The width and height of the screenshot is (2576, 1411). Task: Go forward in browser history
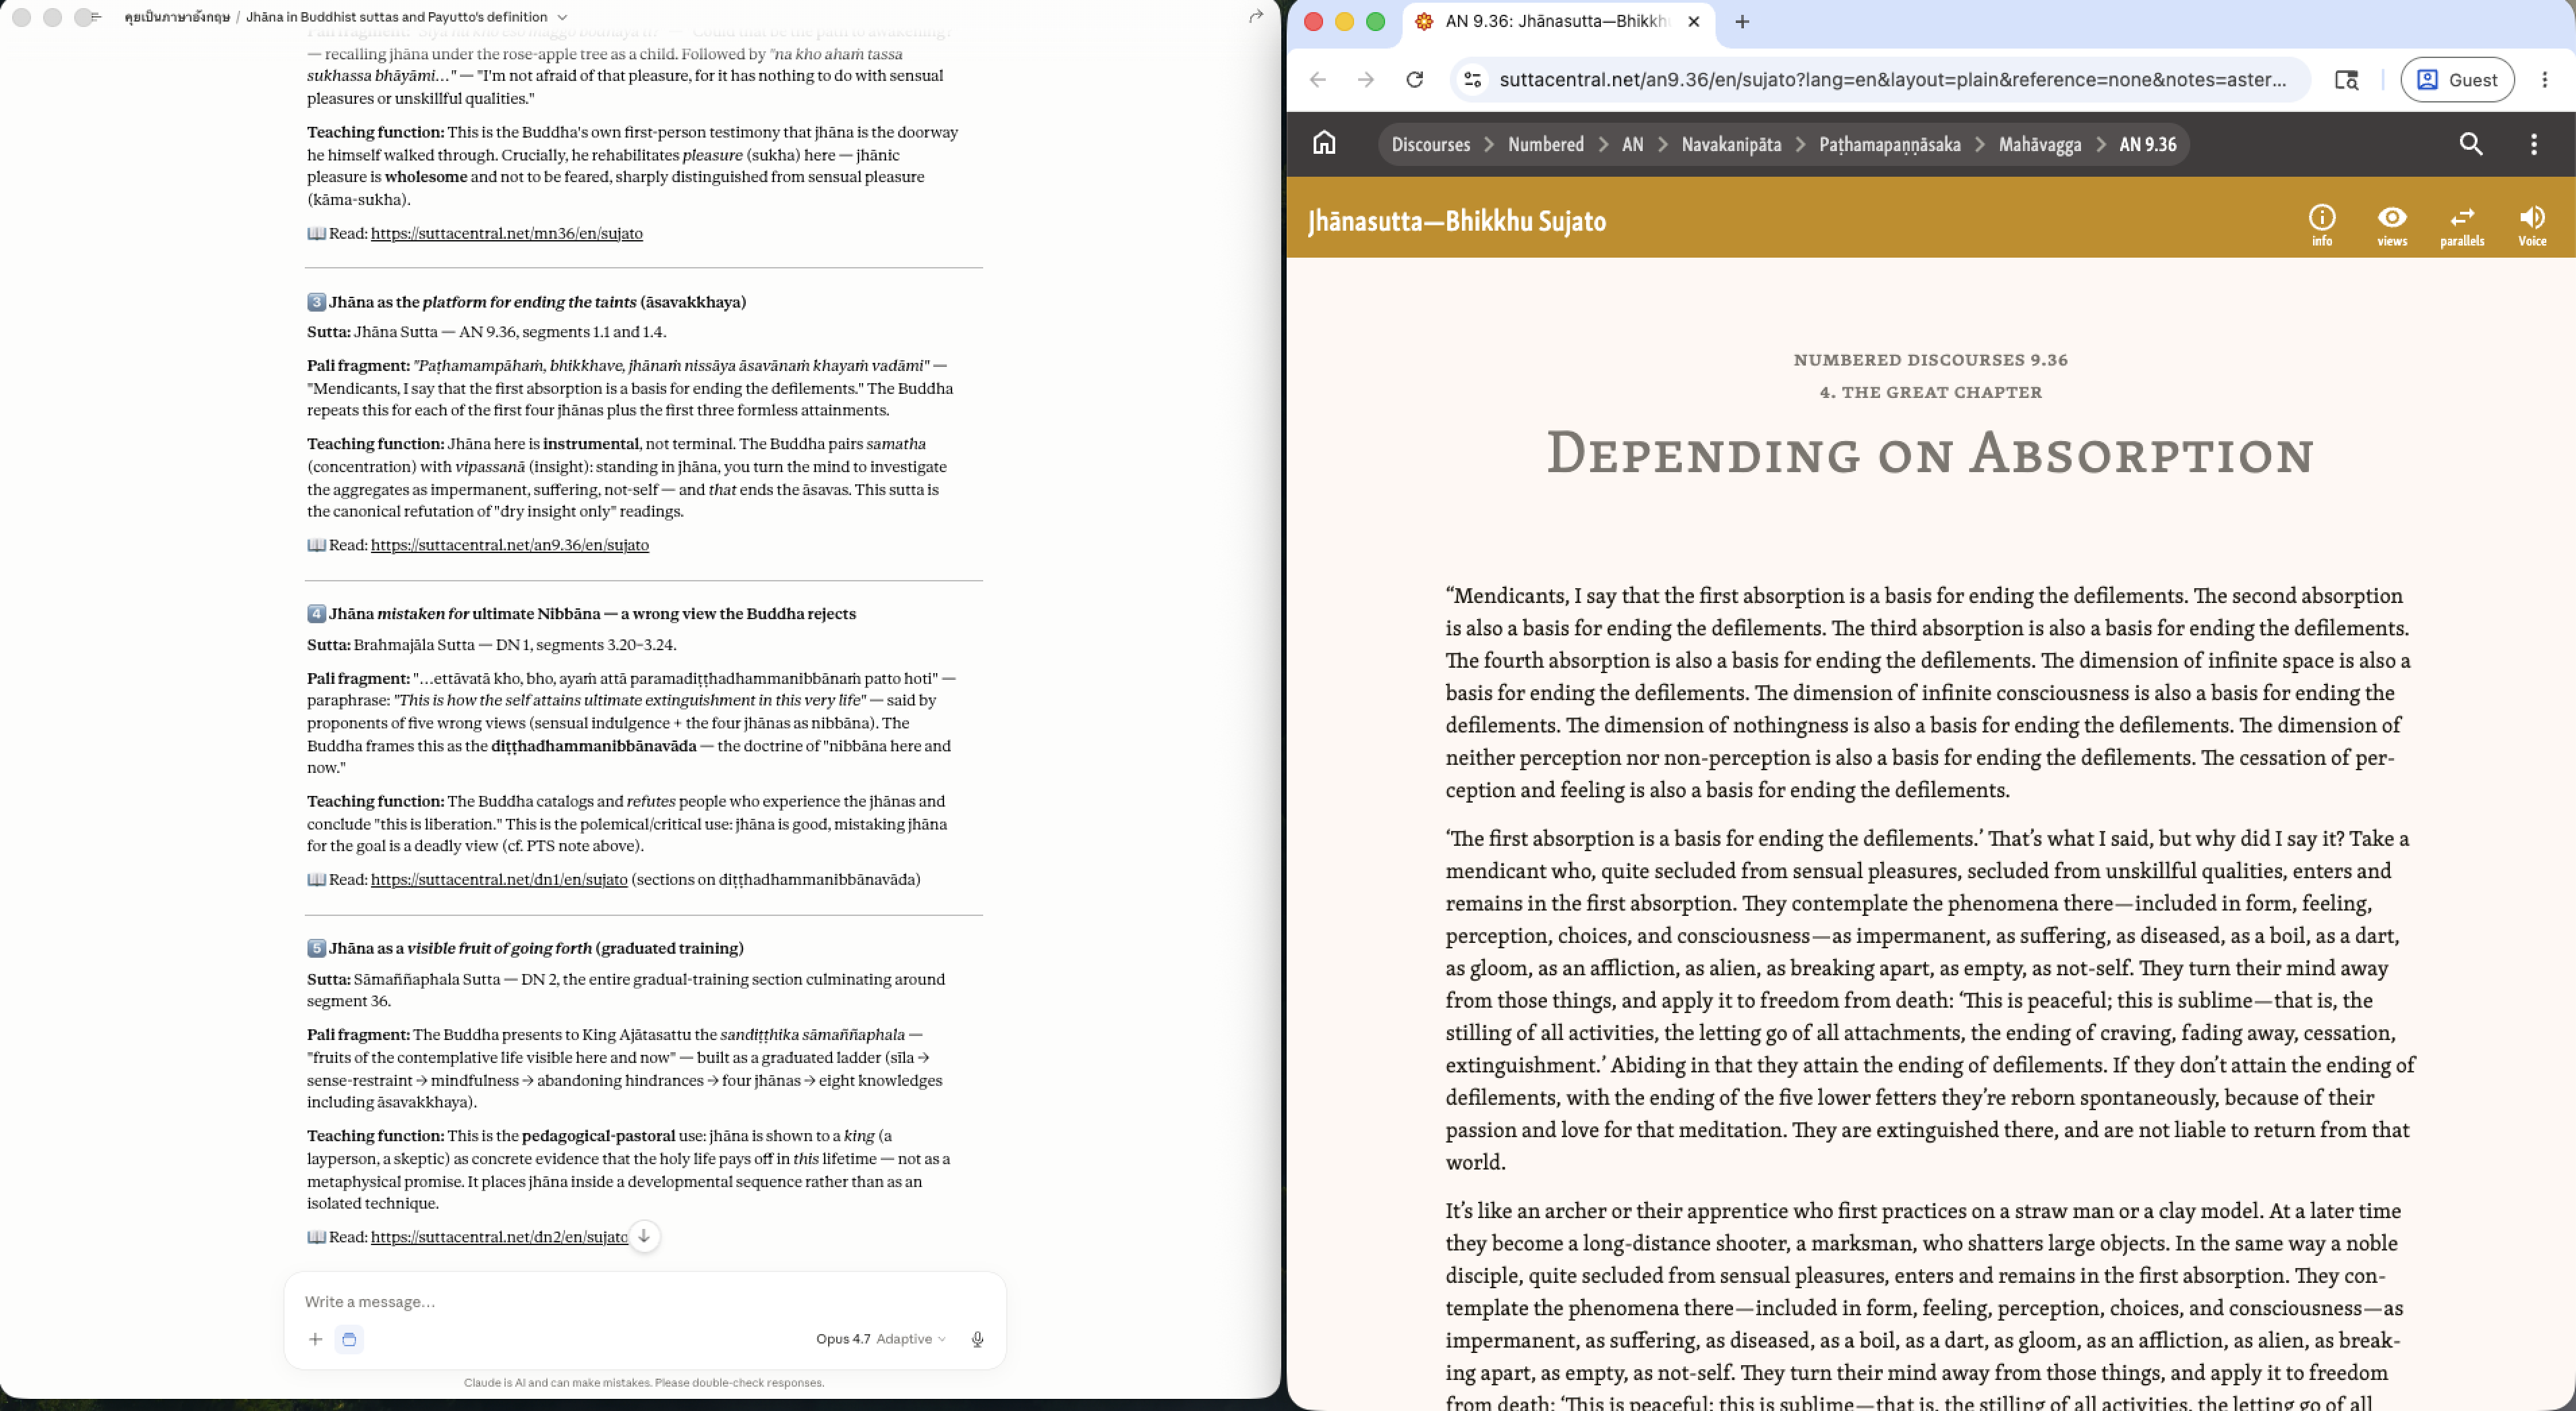click(x=1366, y=80)
